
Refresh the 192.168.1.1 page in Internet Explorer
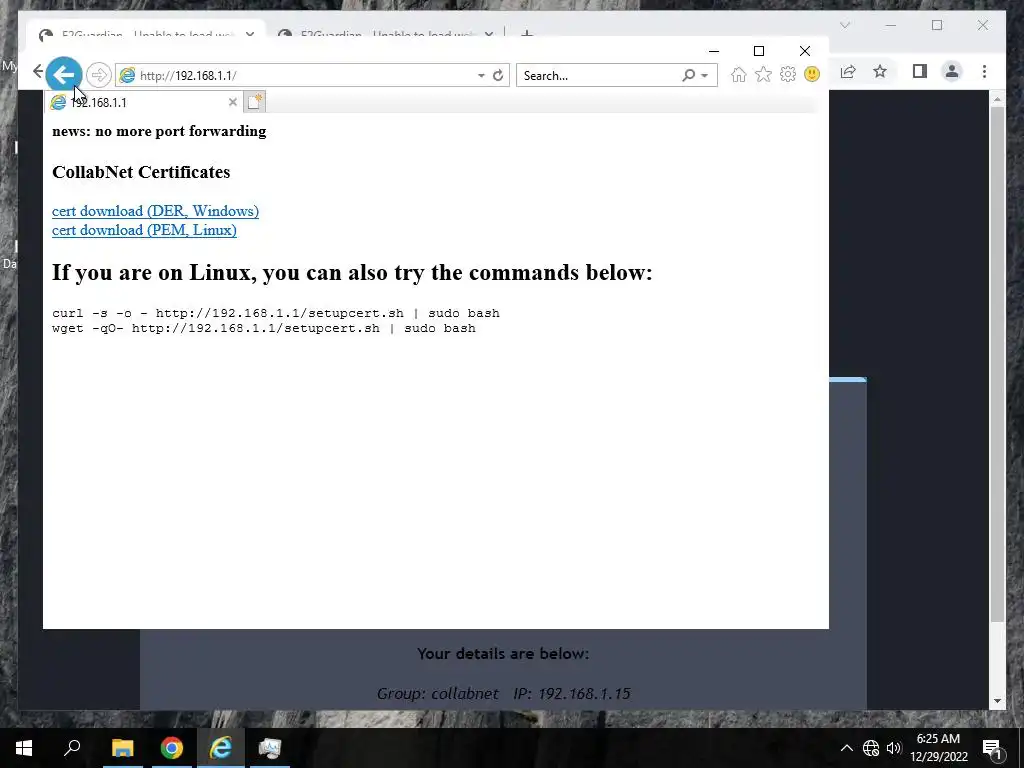498,75
